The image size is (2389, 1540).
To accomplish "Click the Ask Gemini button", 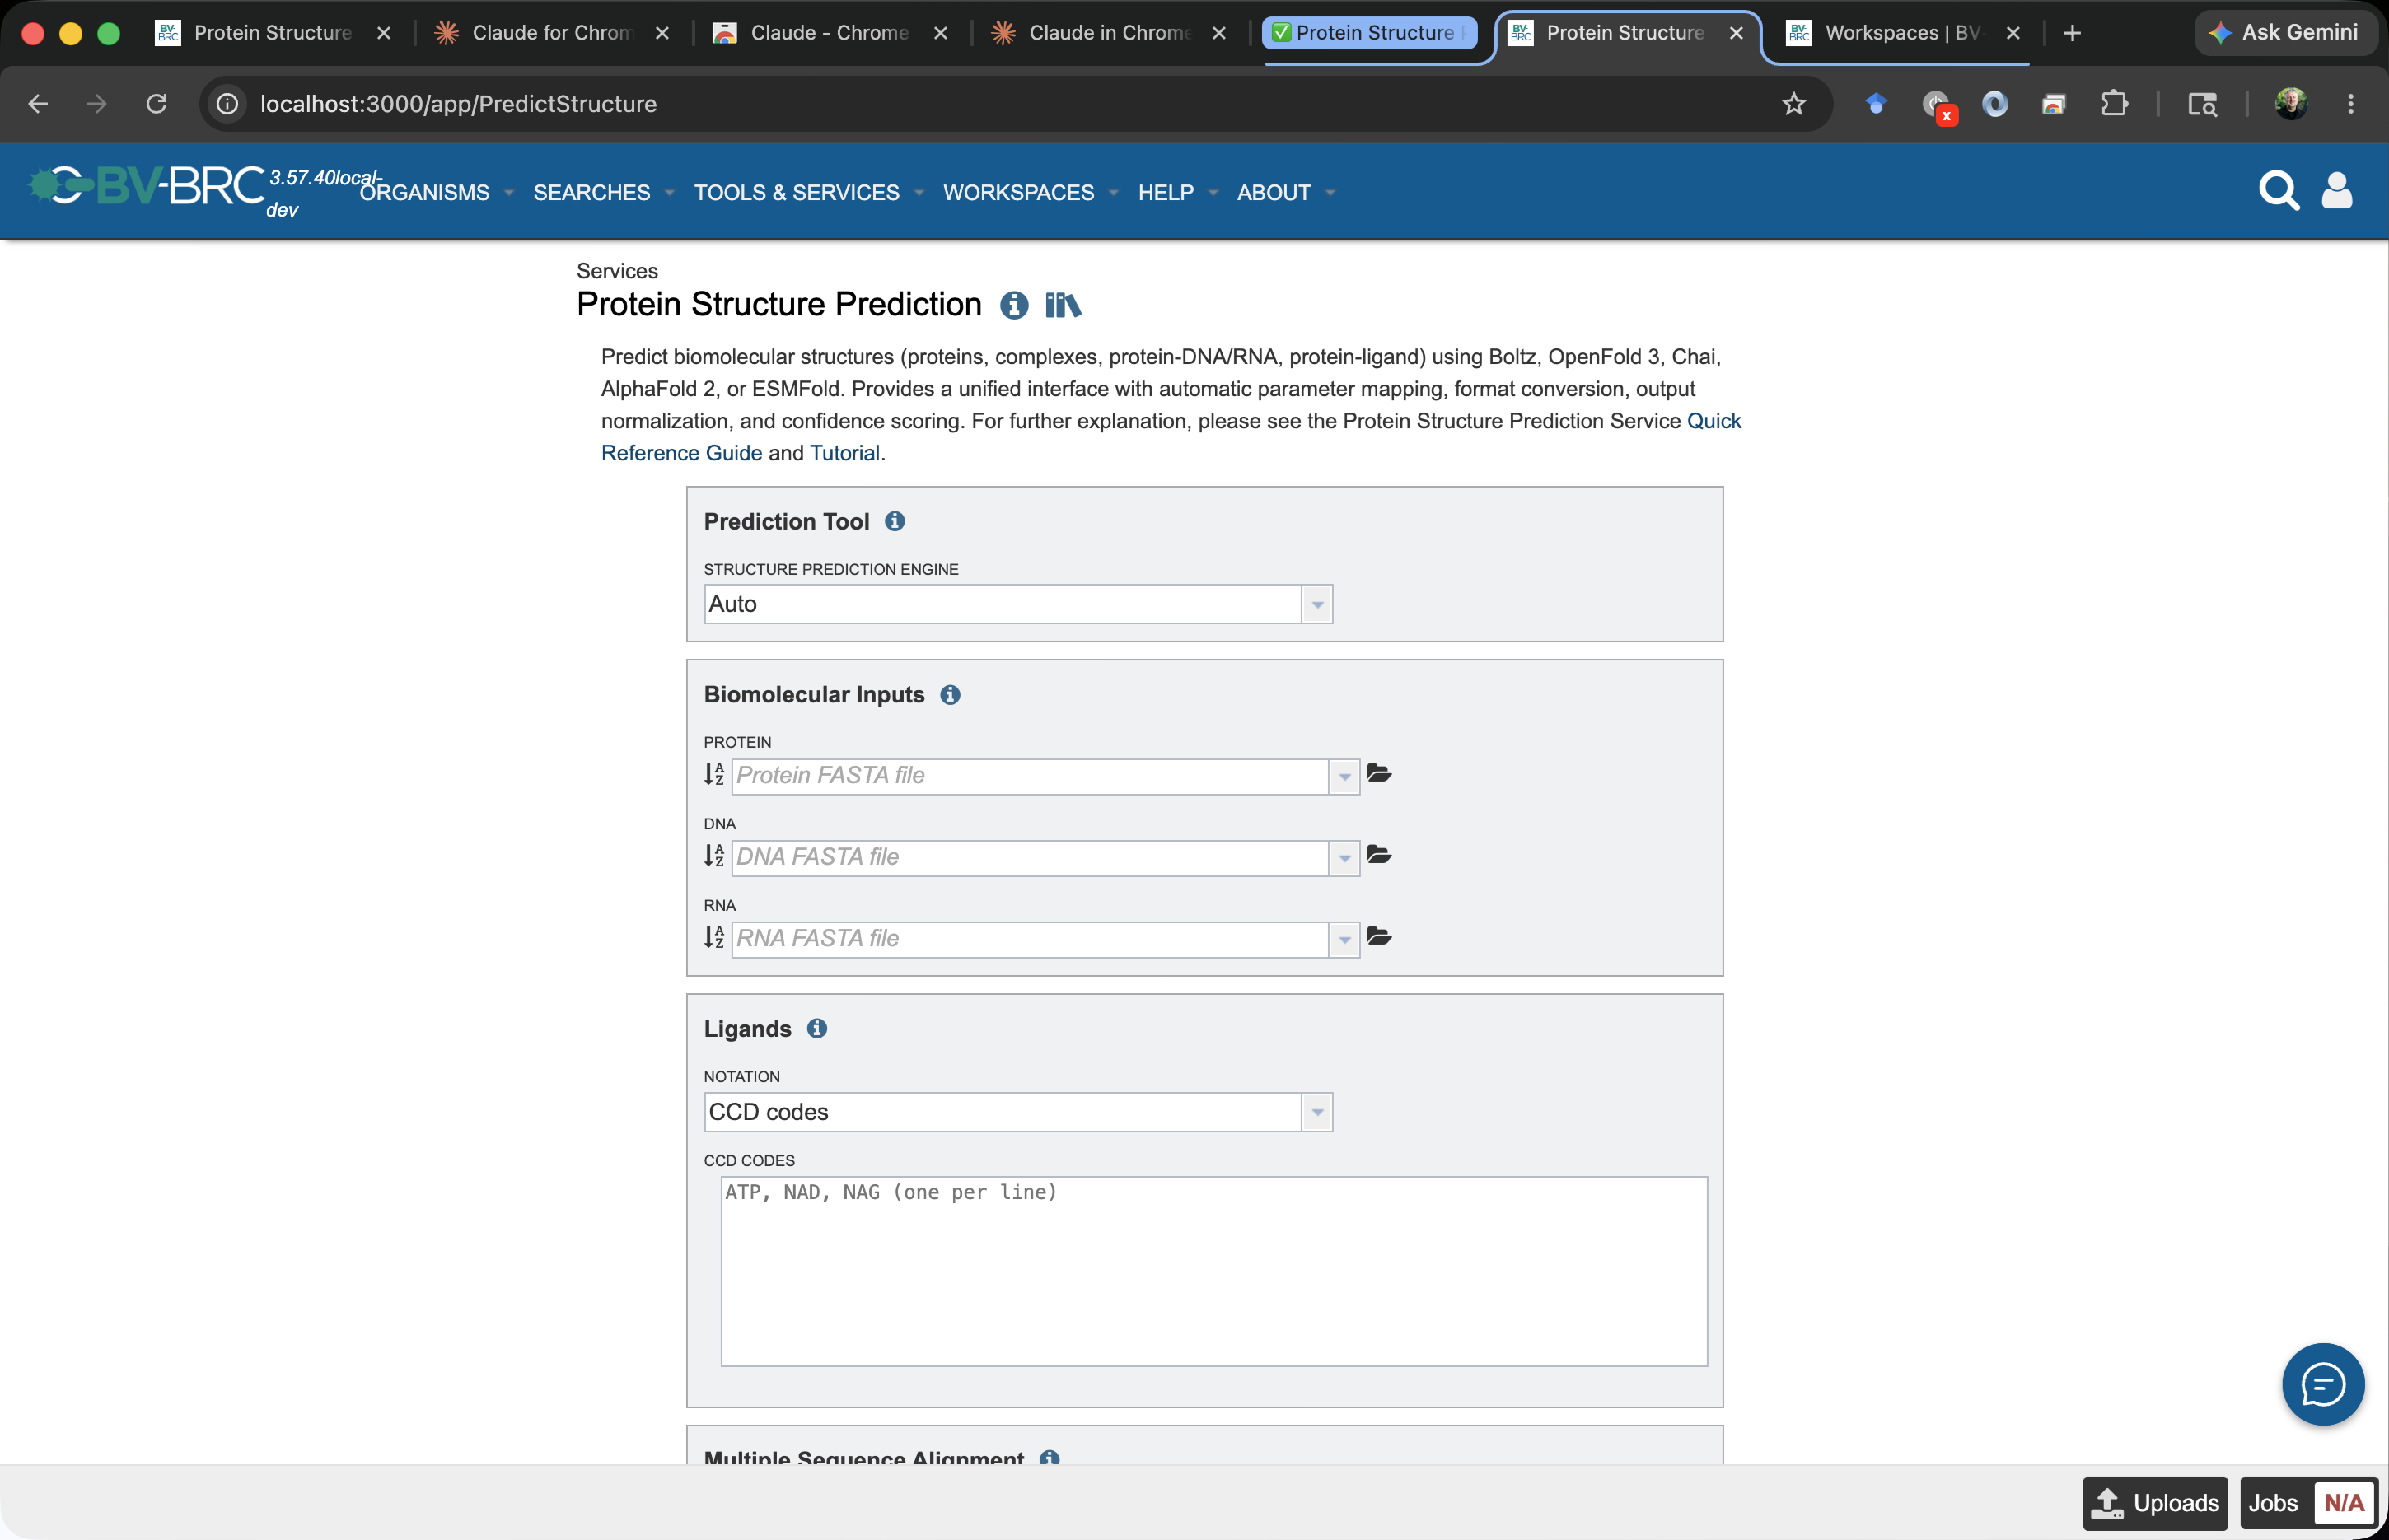I will click(x=2284, y=33).
